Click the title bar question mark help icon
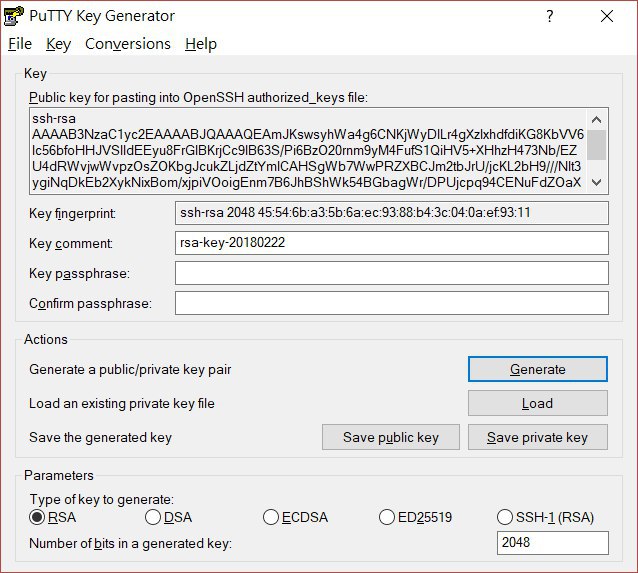This screenshot has width=638, height=573. 549,16
